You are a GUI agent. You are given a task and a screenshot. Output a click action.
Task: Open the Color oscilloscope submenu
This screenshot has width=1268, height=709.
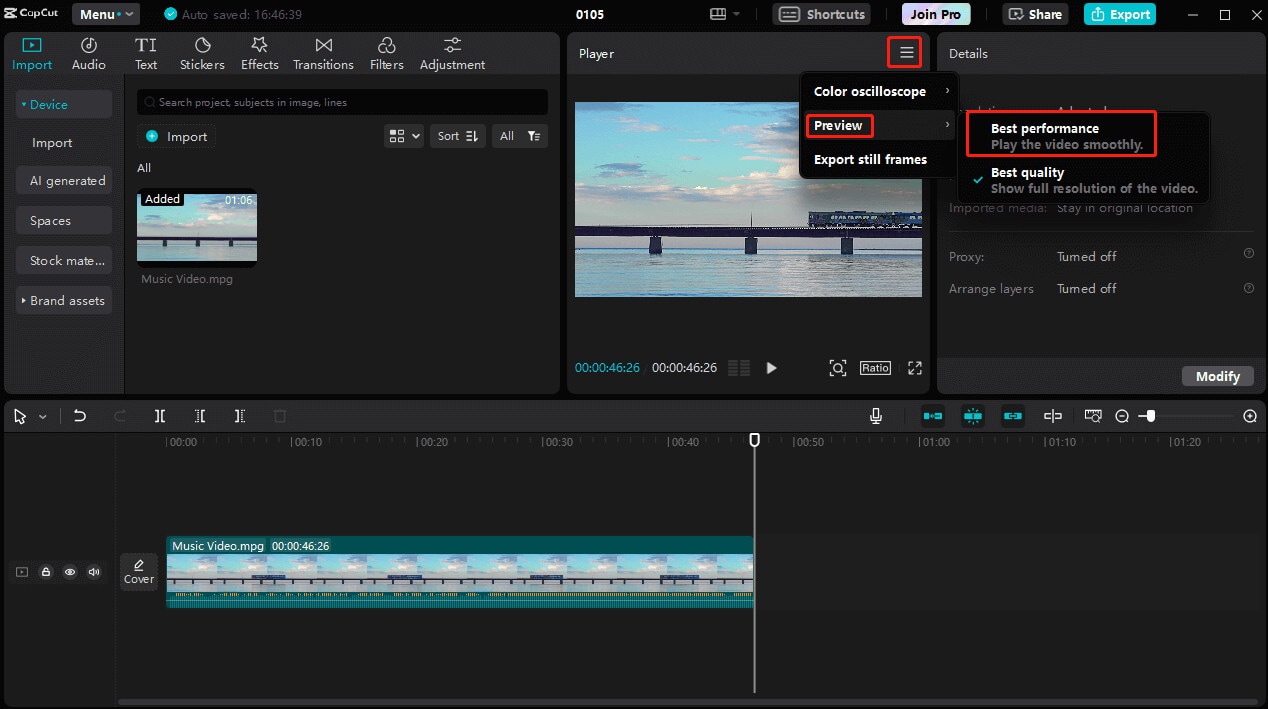tap(879, 91)
